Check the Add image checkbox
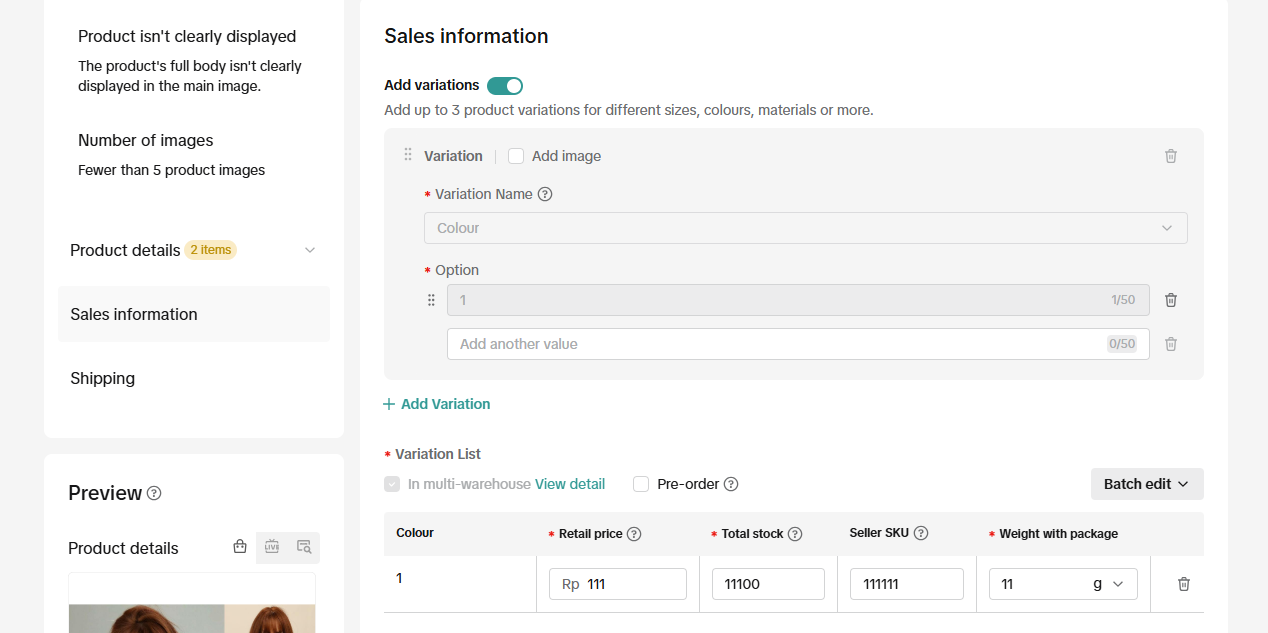Viewport: 1268px width, 633px height. coord(516,156)
